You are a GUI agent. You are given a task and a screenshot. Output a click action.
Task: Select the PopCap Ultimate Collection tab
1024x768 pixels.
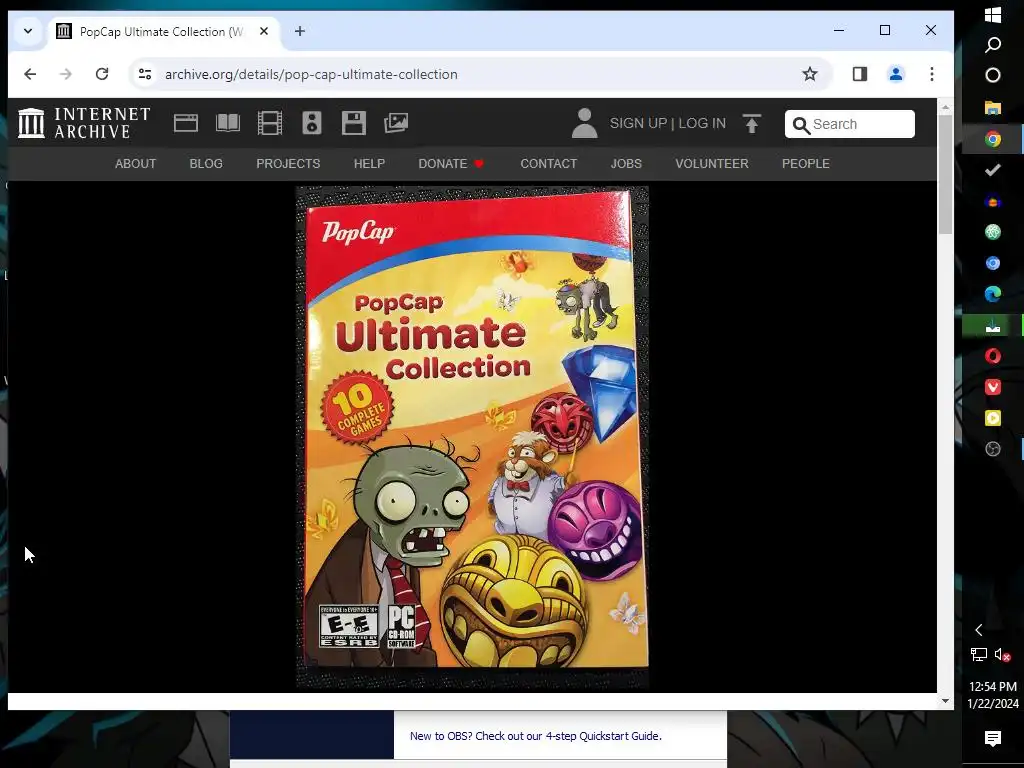pos(163,31)
